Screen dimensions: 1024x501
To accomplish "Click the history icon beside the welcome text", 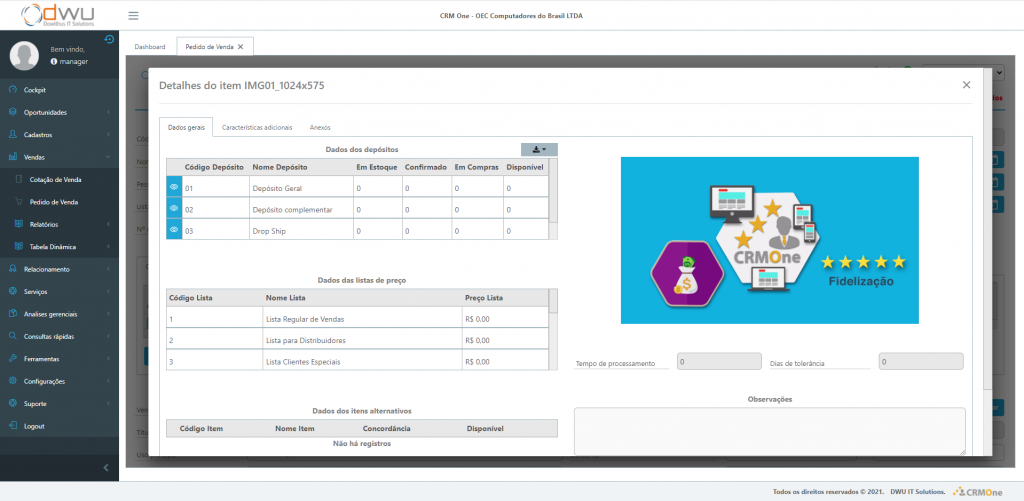I will [x=108, y=40].
